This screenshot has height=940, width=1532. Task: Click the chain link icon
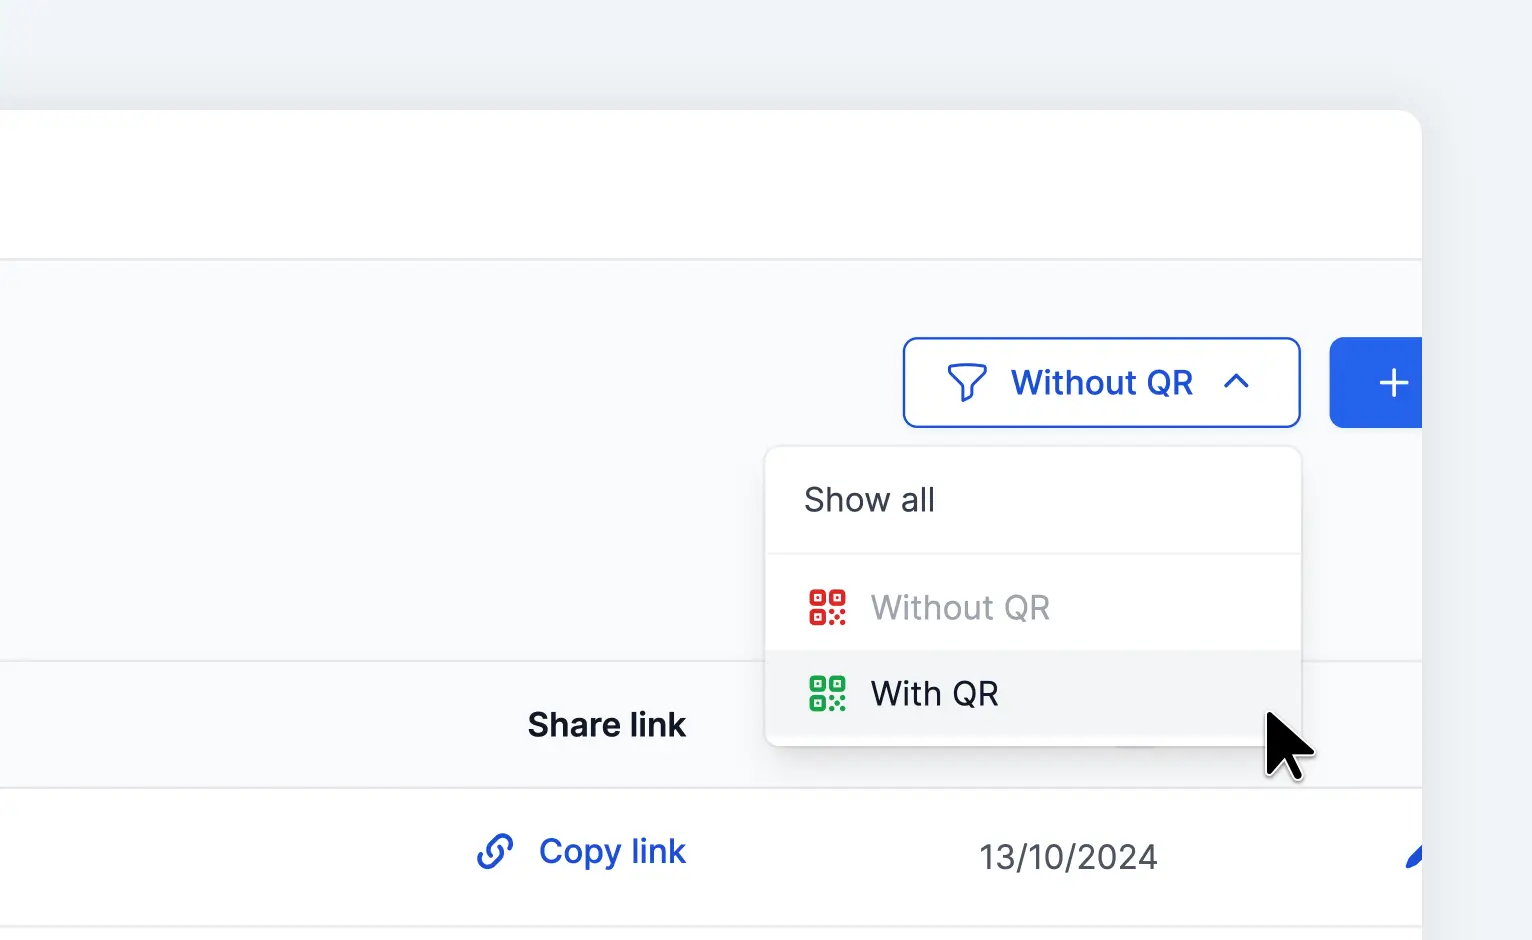pyautogui.click(x=495, y=852)
